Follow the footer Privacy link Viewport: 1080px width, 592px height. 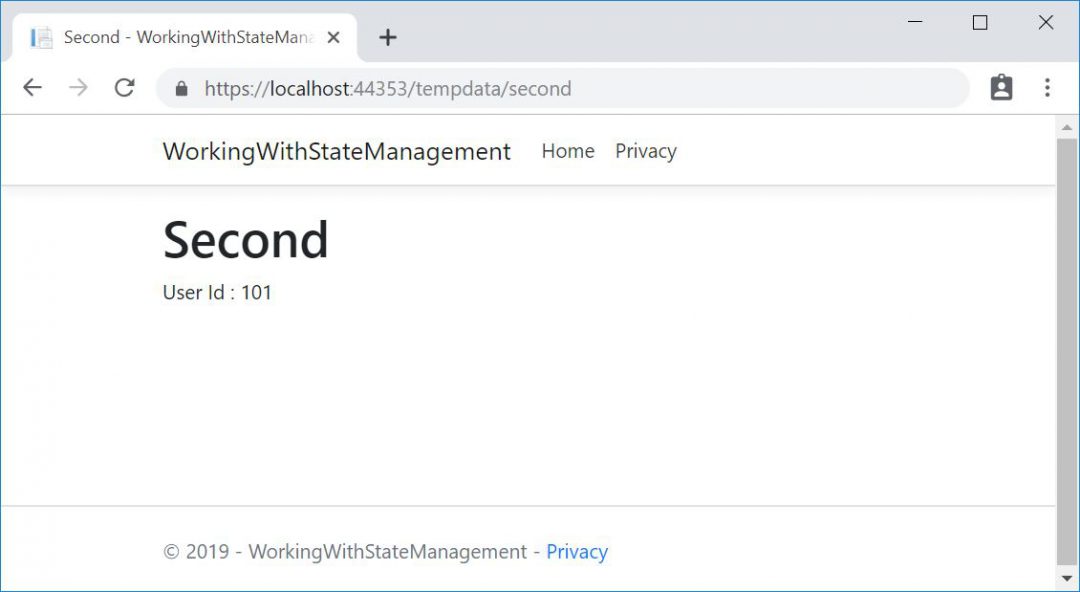[x=577, y=552]
